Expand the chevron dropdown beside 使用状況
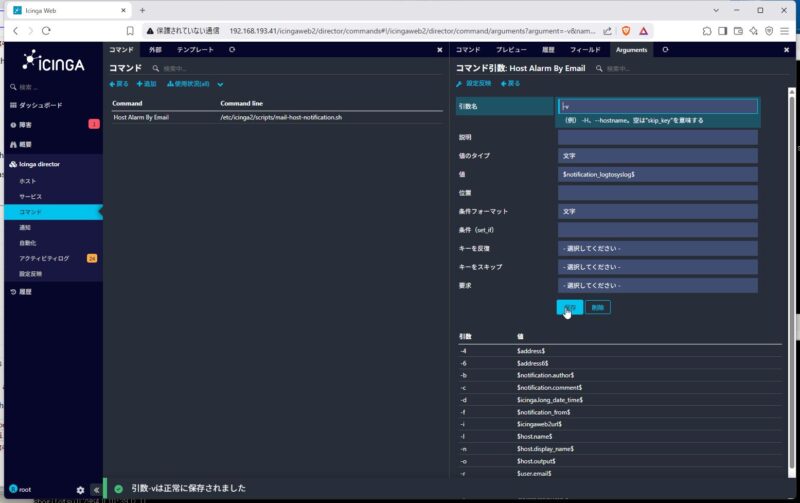Screen dimensions: 800x503 (x=220, y=84)
